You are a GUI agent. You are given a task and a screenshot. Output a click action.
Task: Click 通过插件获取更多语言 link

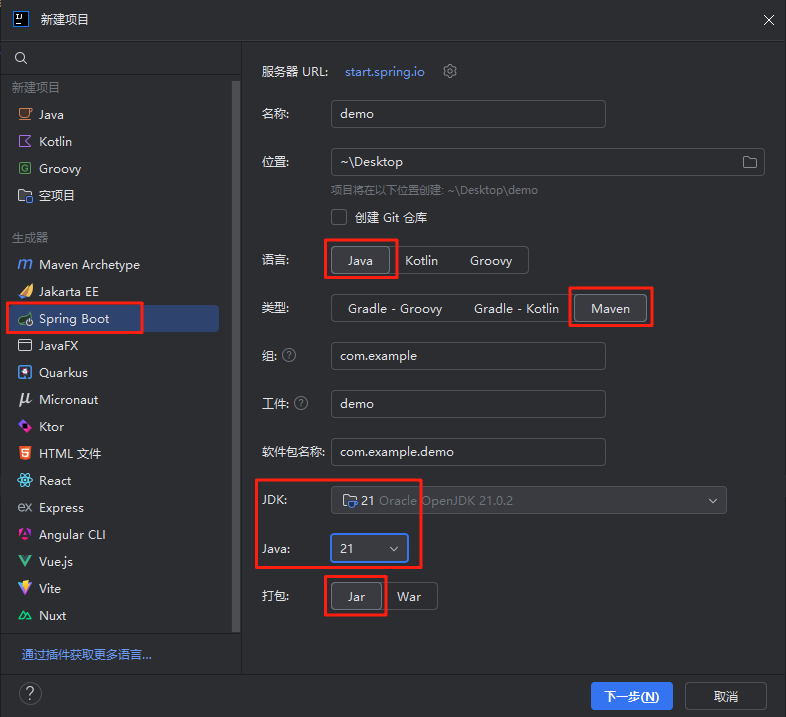tap(87, 654)
